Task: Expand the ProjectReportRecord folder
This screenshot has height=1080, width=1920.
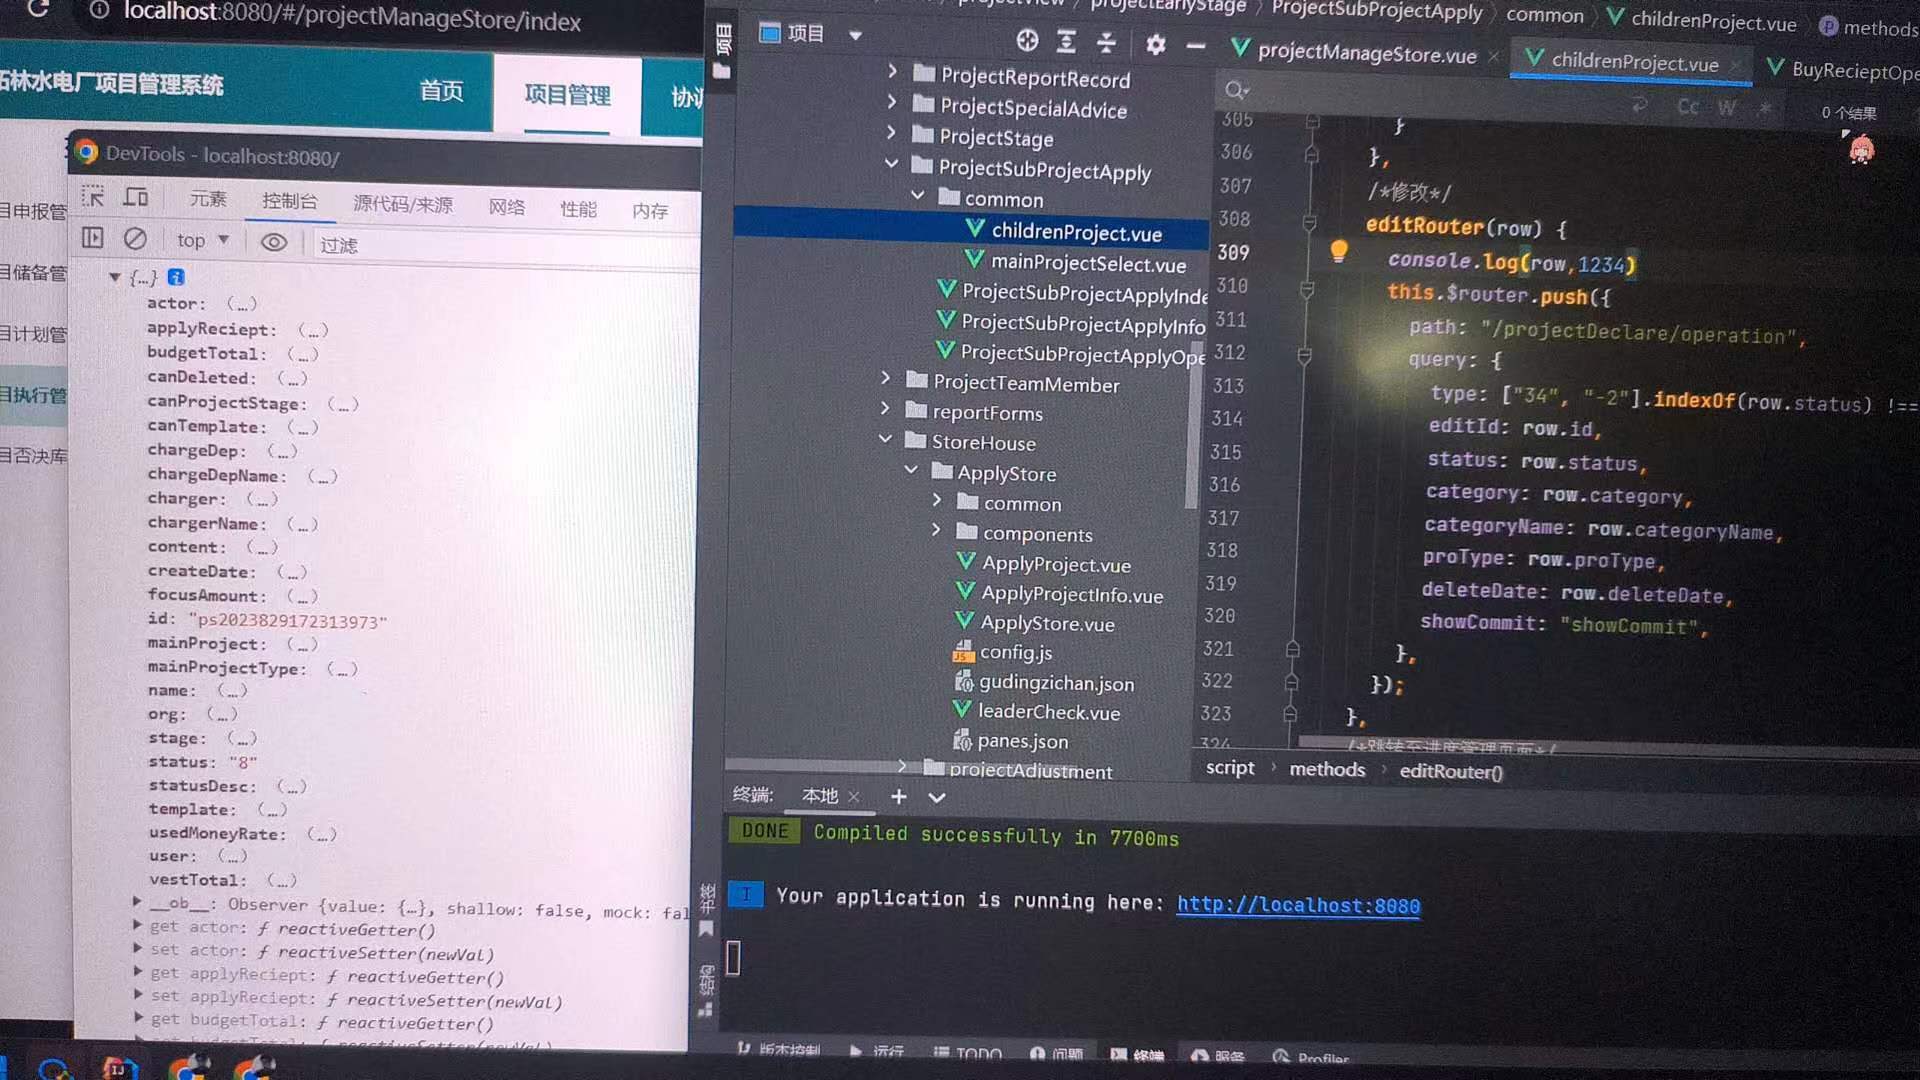Action: 892,72
